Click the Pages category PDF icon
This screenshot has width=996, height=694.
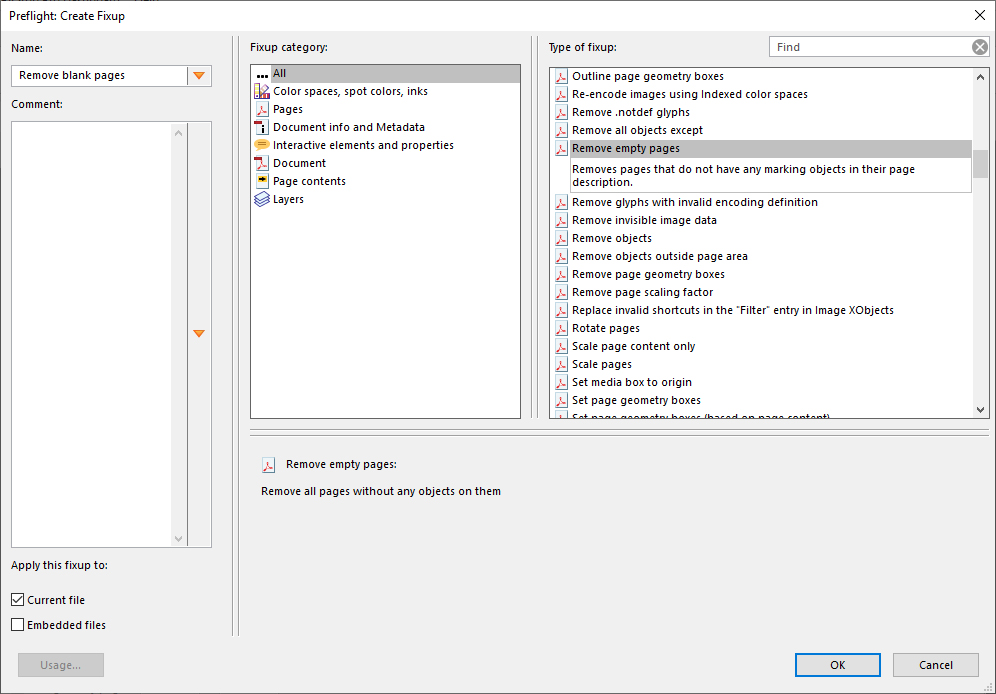(262, 109)
